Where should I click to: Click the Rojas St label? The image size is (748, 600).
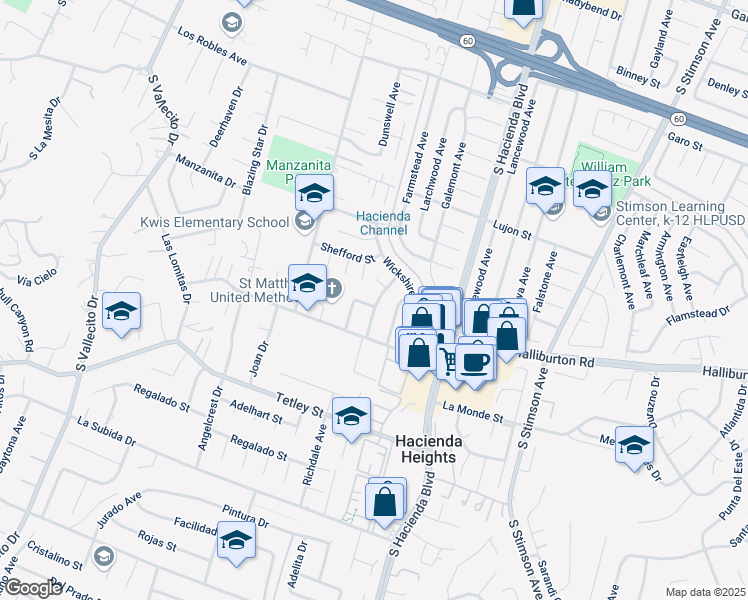(157, 541)
